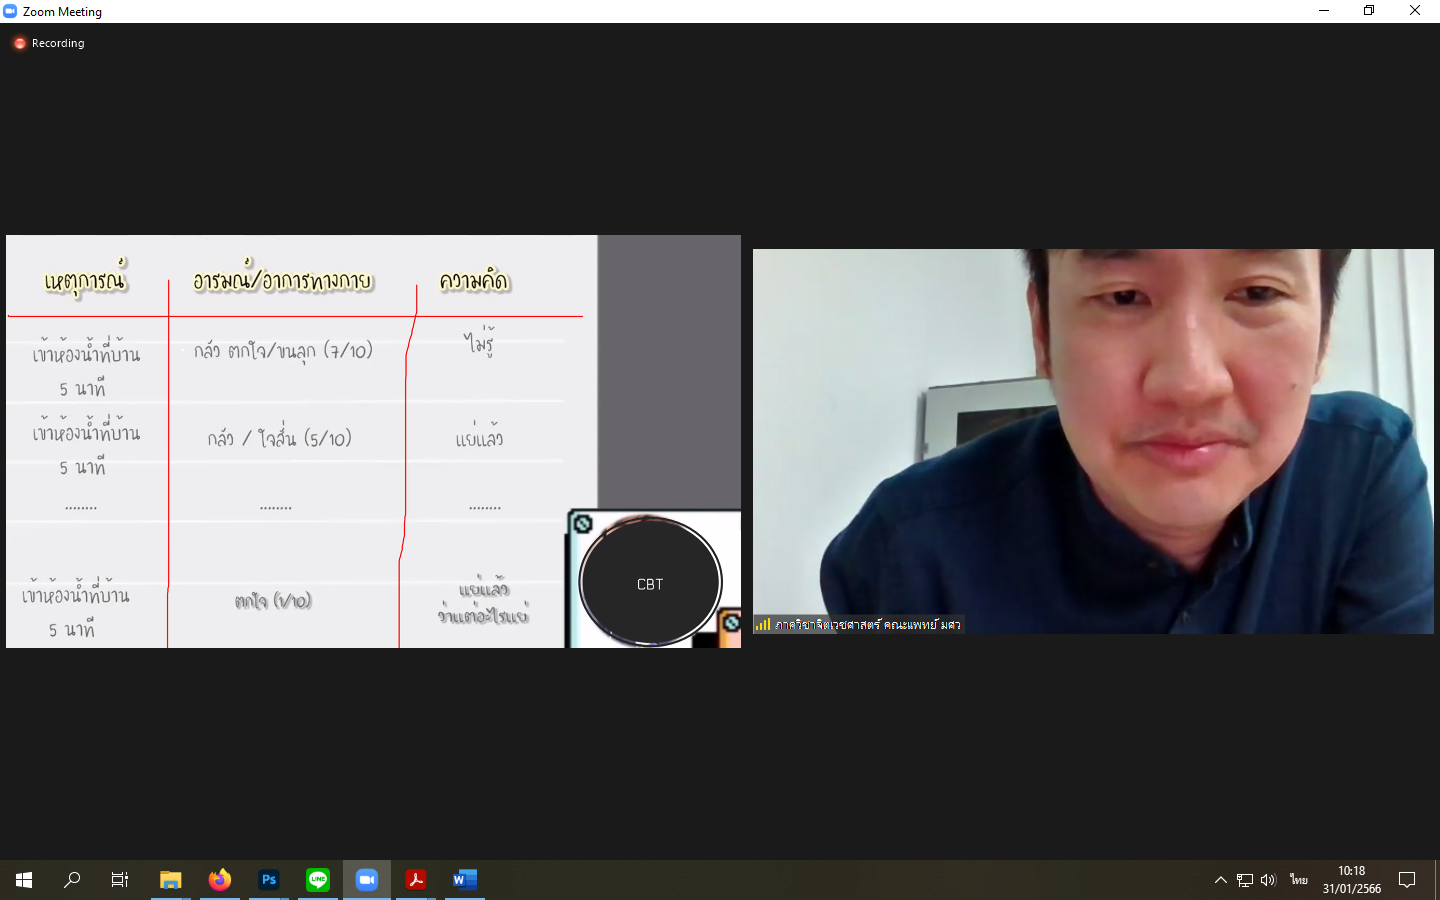This screenshot has height=900, width=1440.
Task: Click the yellow signal strength bars icon
Action: pyautogui.click(x=763, y=625)
